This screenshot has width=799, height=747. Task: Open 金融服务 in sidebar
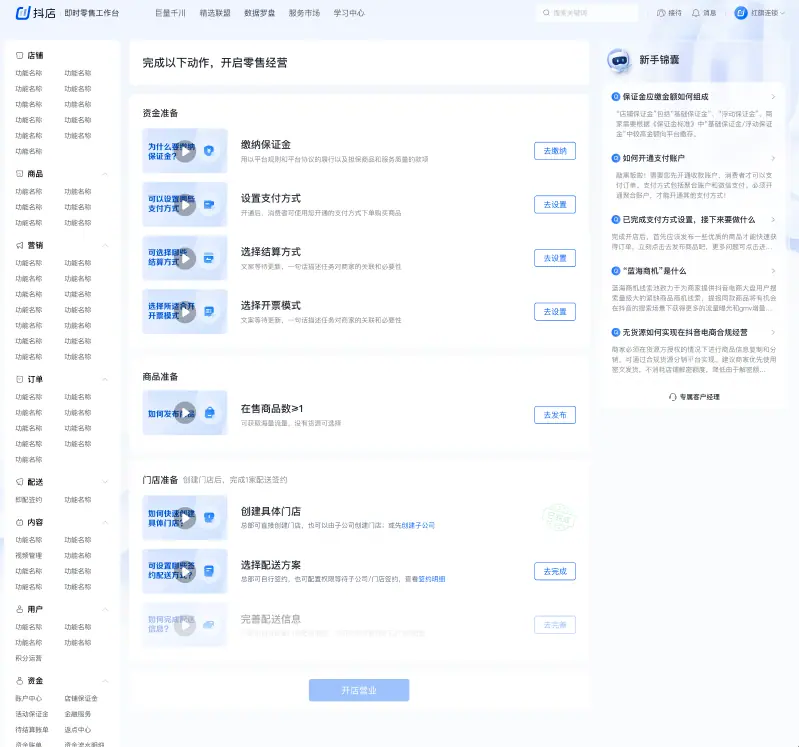pos(77,714)
